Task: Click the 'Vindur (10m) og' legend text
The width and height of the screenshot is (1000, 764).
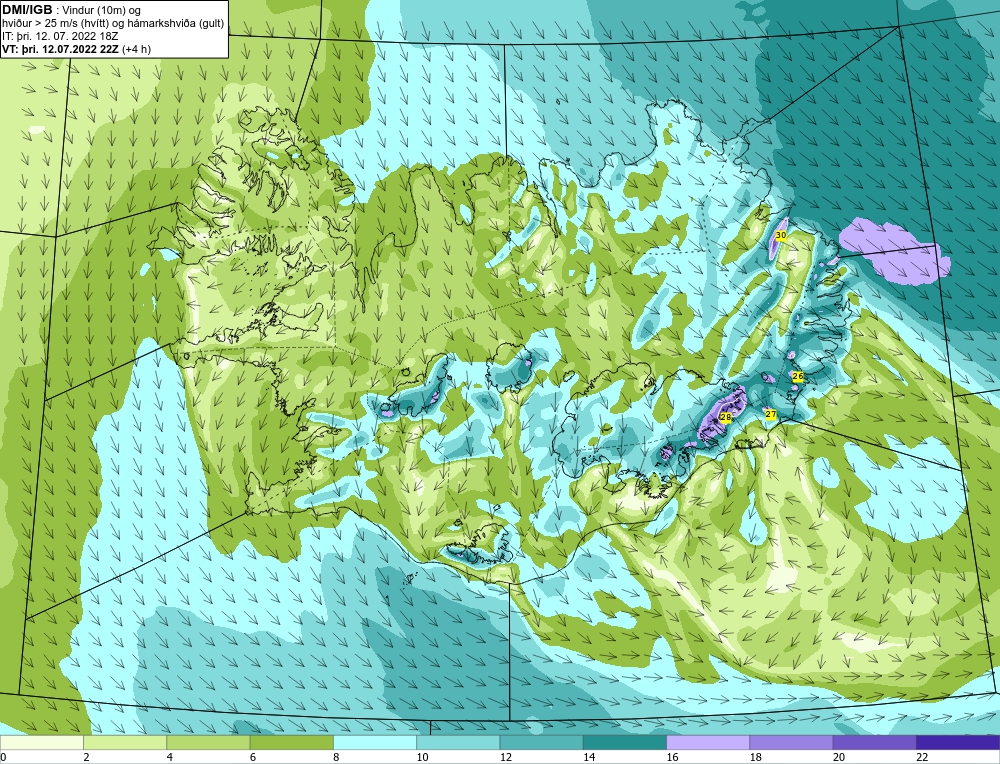Action: pos(101,10)
